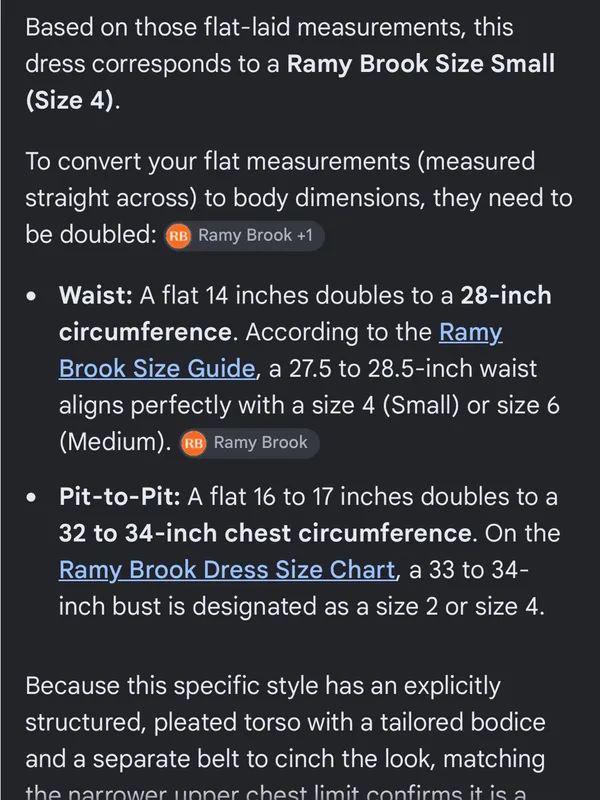This screenshot has height=800, width=600.
Task: Select the bullet point beside Waist
Action: tap(31, 296)
